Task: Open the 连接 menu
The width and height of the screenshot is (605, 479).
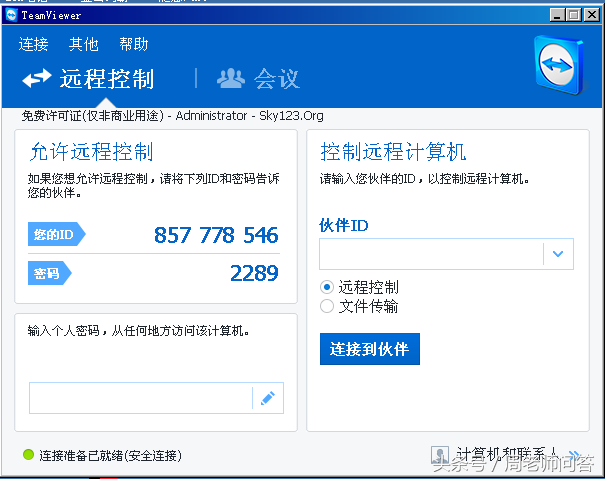Action: [33, 44]
